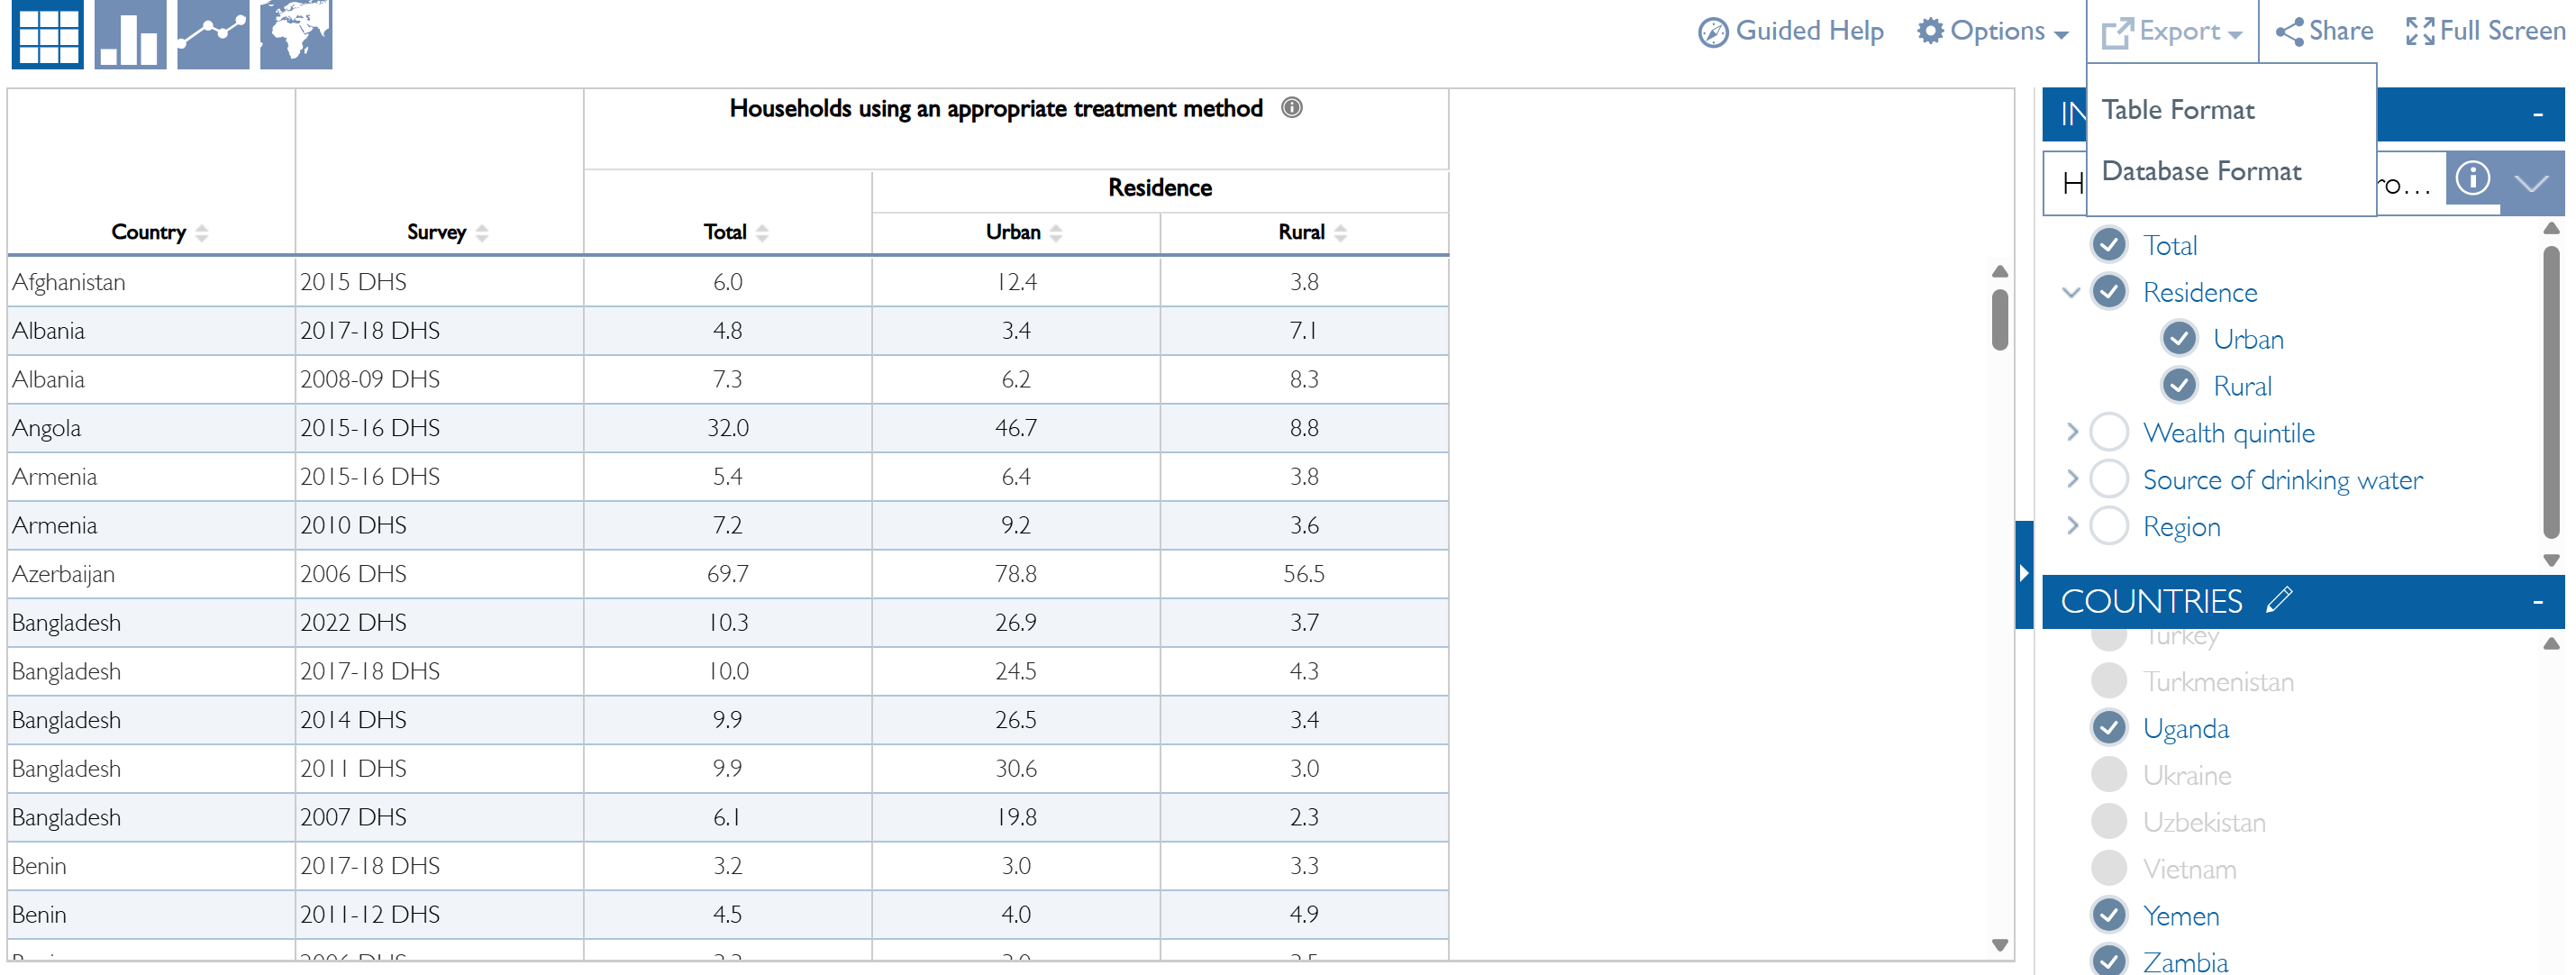Image resolution: width=2576 pixels, height=975 pixels.
Task: Deselect Uganda in the countries list
Action: [x=2109, y=728]
